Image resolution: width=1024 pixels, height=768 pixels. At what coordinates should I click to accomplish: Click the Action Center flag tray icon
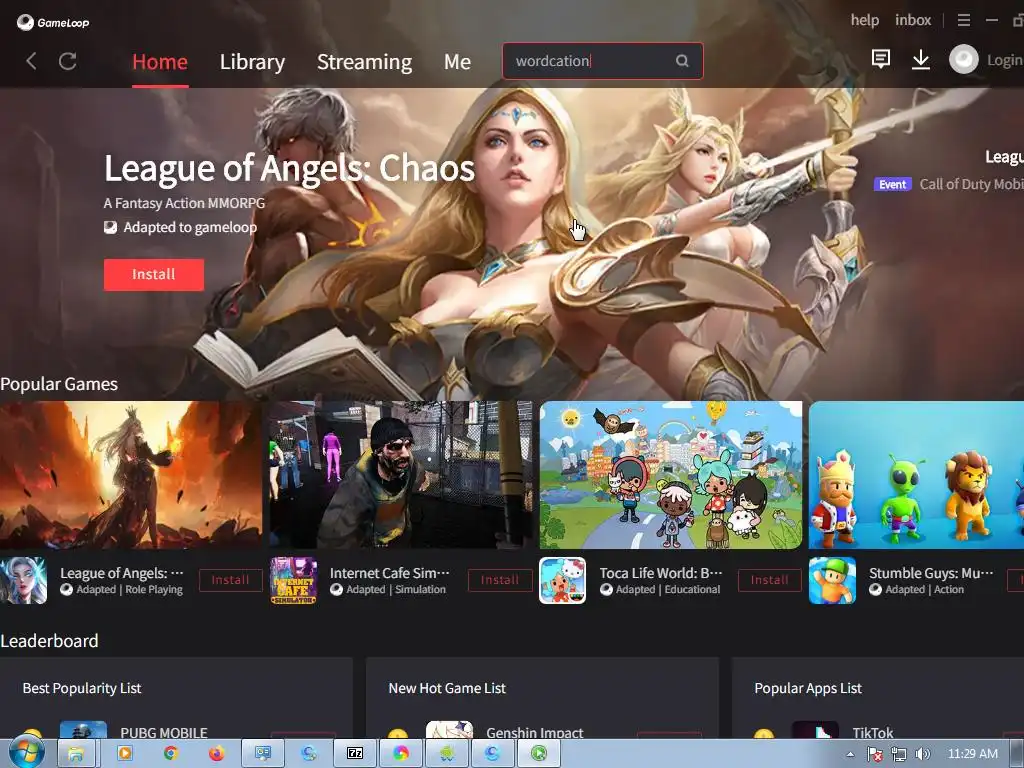tap(874, 754)
